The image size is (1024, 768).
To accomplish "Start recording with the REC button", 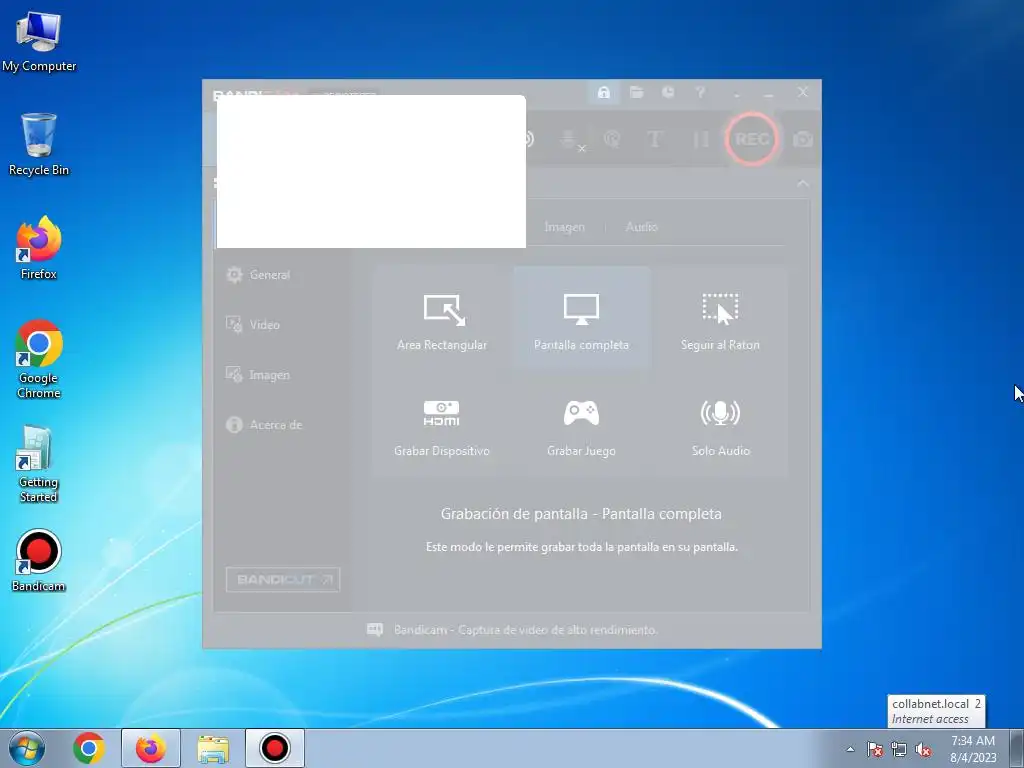I will (x=752, y=139).
